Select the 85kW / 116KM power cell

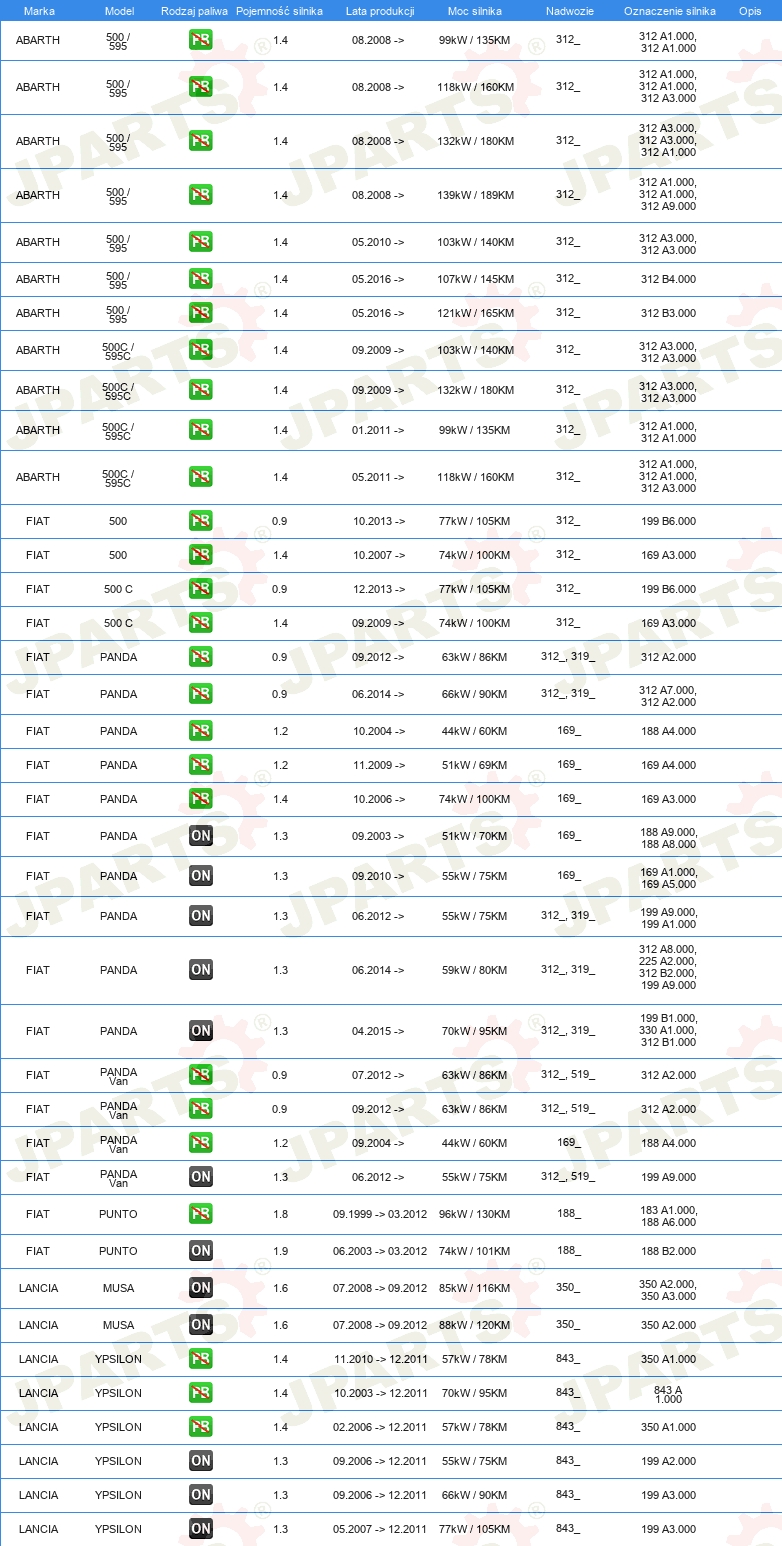click(475, 1288)
